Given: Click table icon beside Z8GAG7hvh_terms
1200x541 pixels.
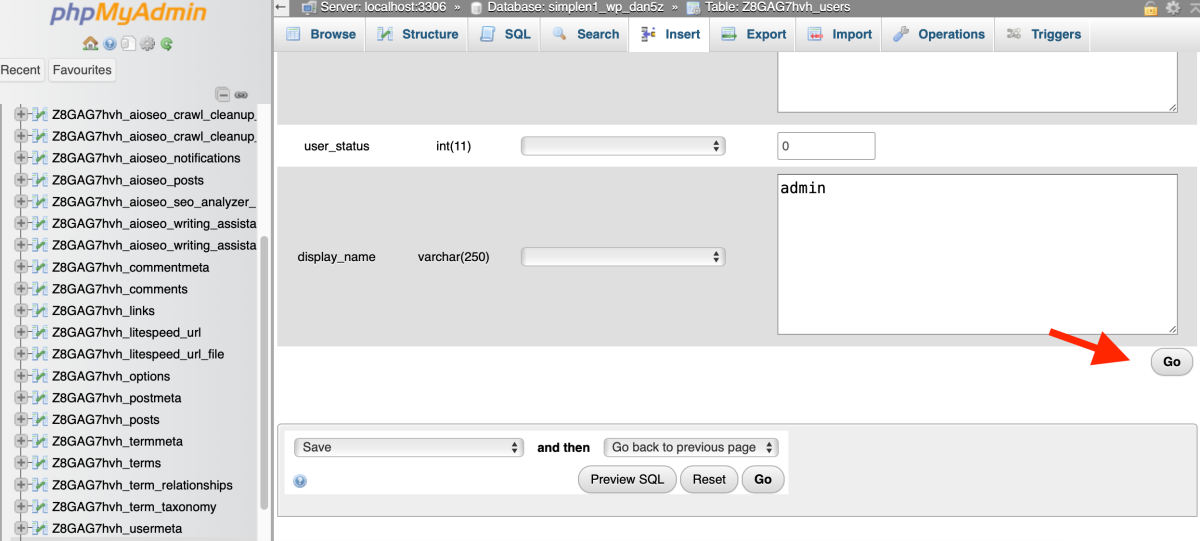Looking at the screenshot, I should pyautogui.click(x=41, y=463).
